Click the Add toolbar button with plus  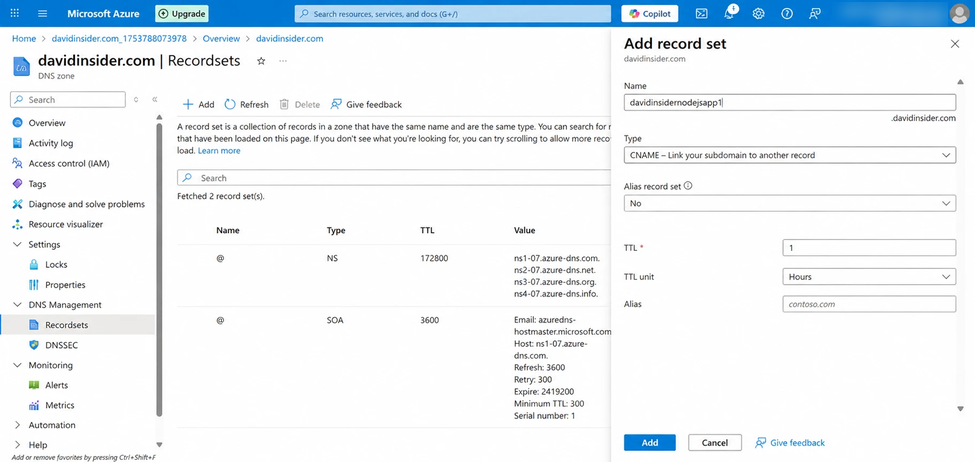(x=198, y=104)
